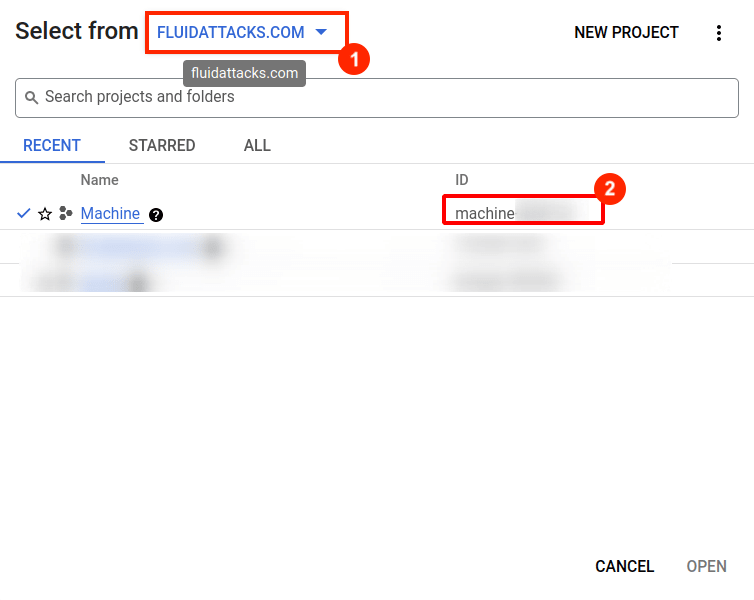Select the machine project ID cell
Screen dimensions: 754x600
pos(523,210)
